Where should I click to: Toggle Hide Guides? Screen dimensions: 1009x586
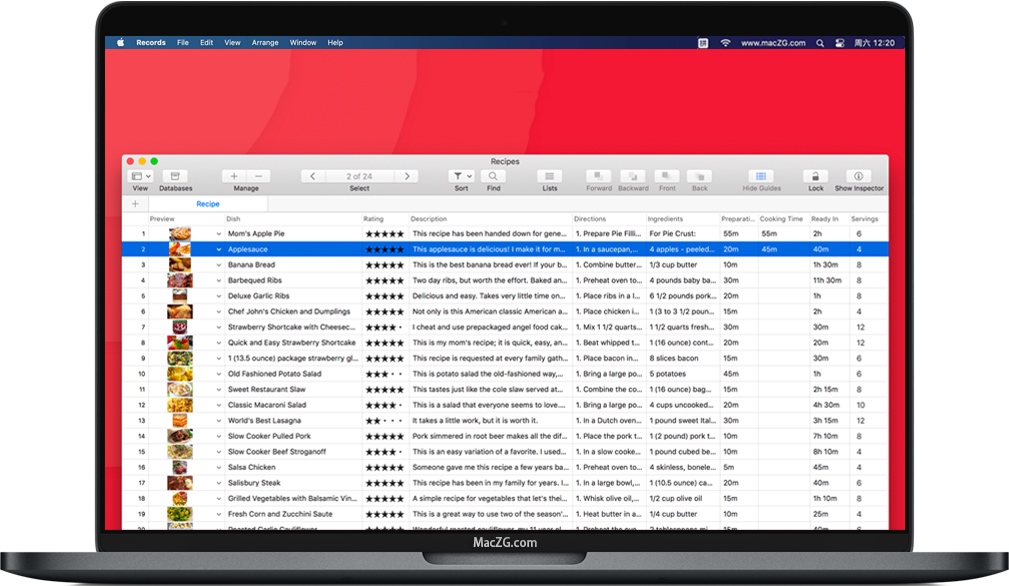(x=761, y=174)
